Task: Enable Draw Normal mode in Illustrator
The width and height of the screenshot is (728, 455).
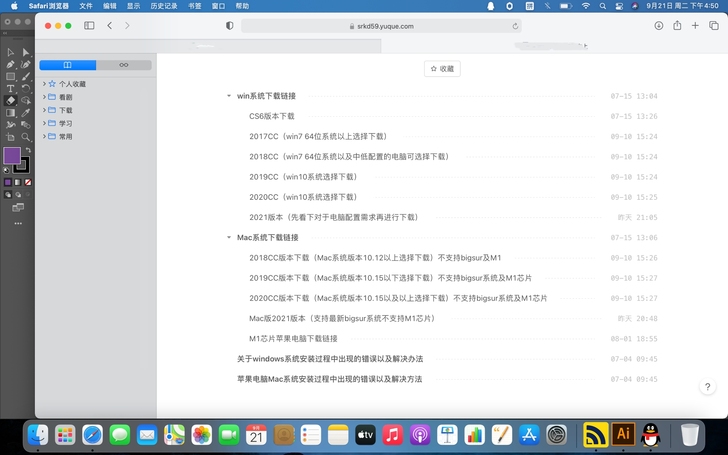Action: (x=8, y=195)
